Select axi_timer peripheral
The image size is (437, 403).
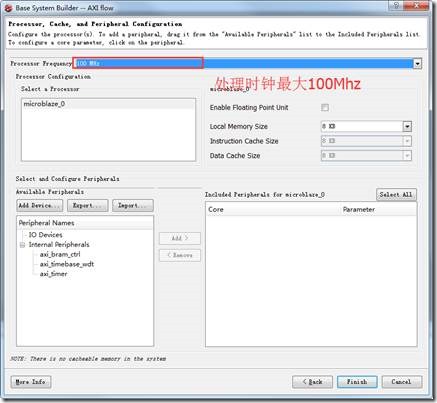click(53, 274)
